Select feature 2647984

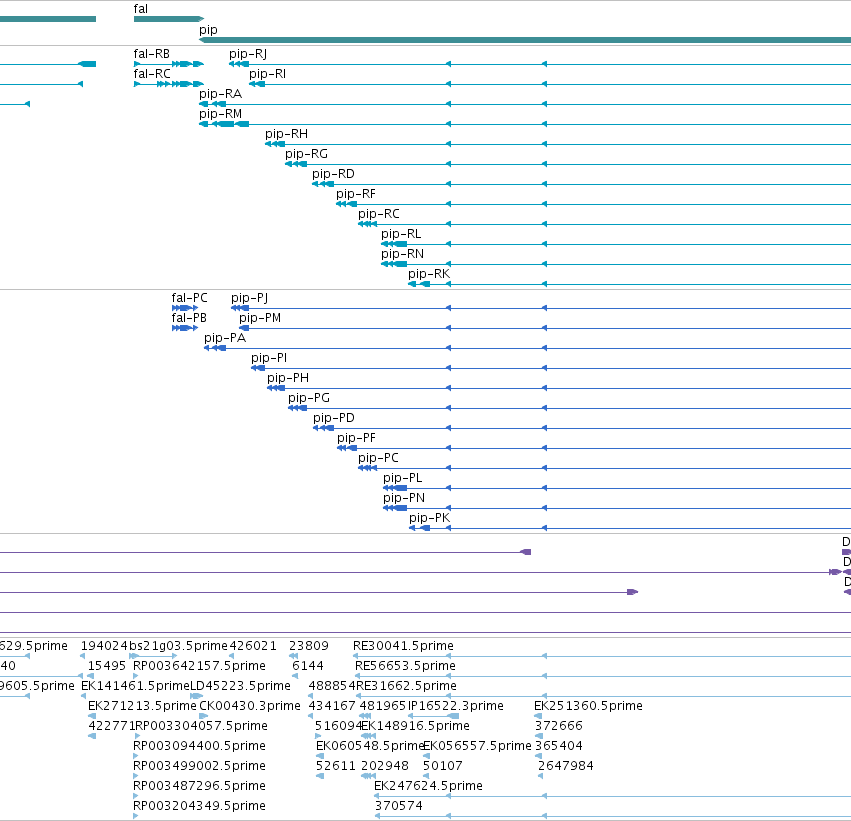(566, 766)
